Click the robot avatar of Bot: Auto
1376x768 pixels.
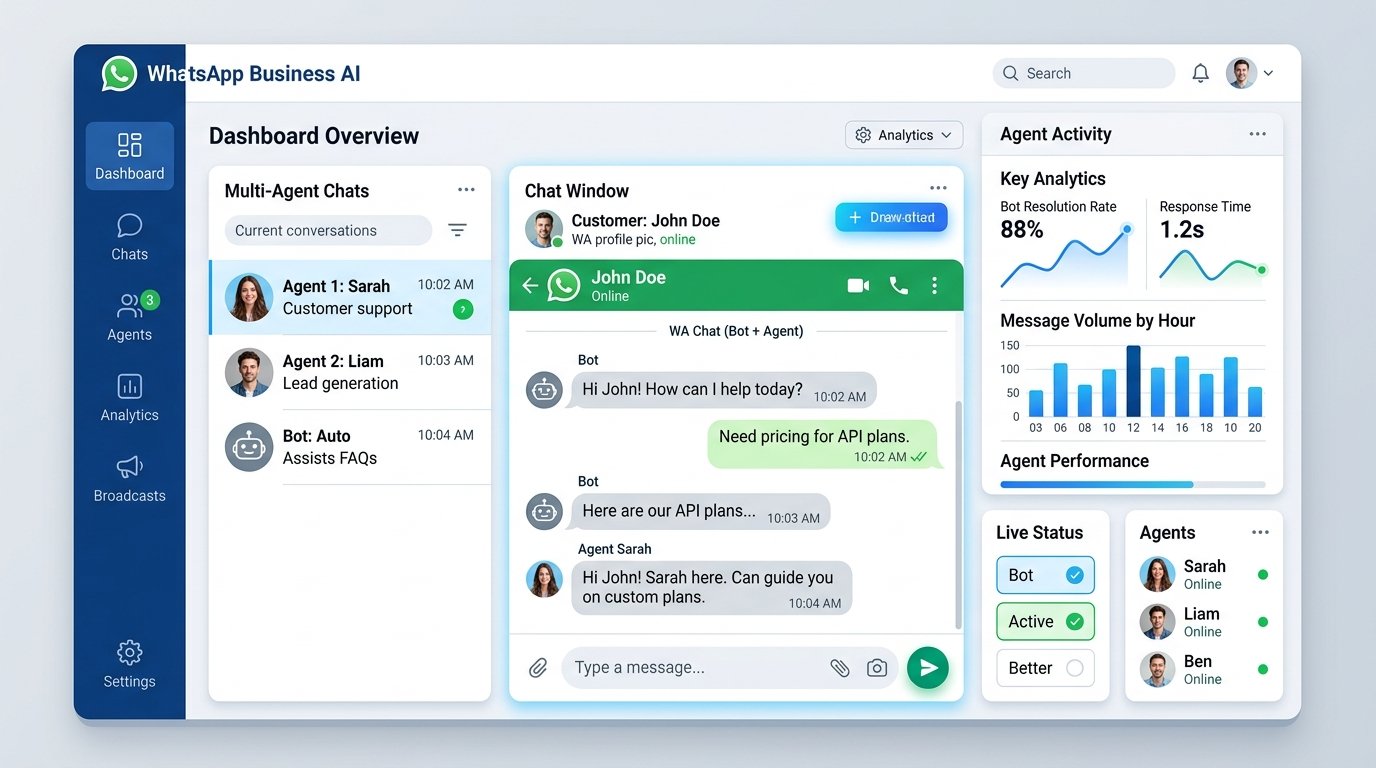249,447
